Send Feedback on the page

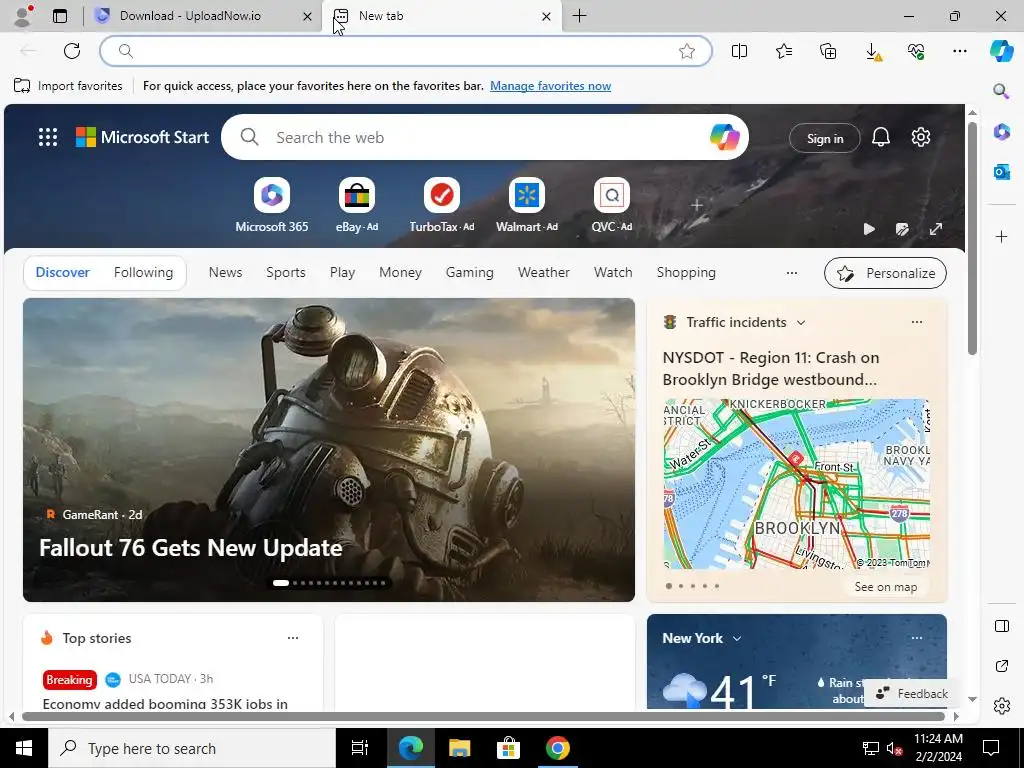912,694
